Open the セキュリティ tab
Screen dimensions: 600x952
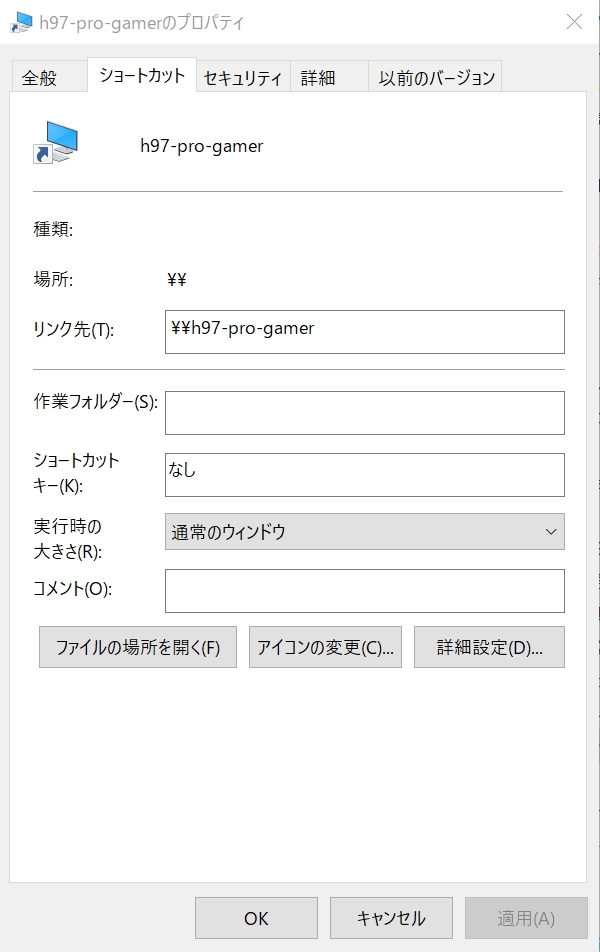[243, 78]
